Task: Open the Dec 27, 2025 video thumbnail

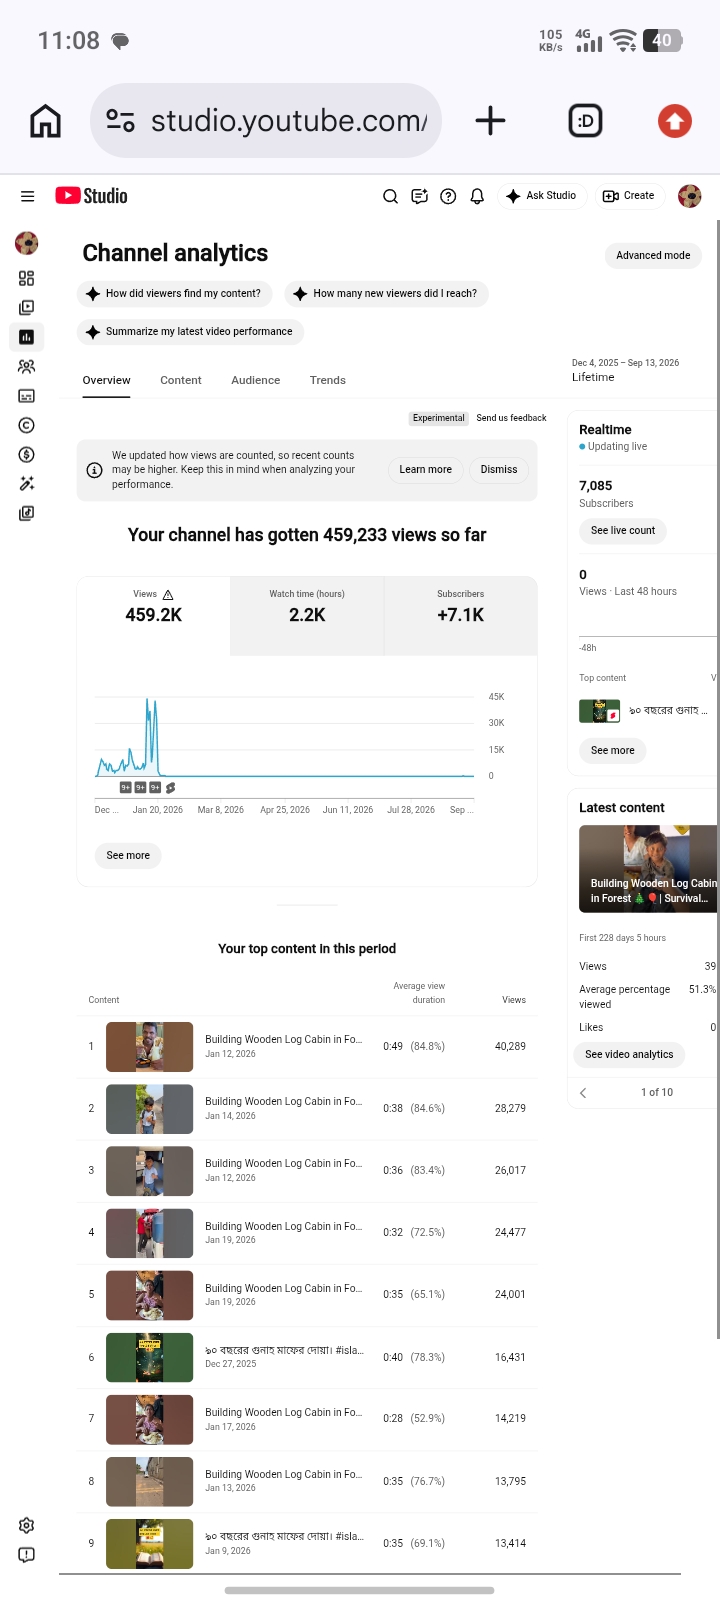Action: [x=150, y=1358]
